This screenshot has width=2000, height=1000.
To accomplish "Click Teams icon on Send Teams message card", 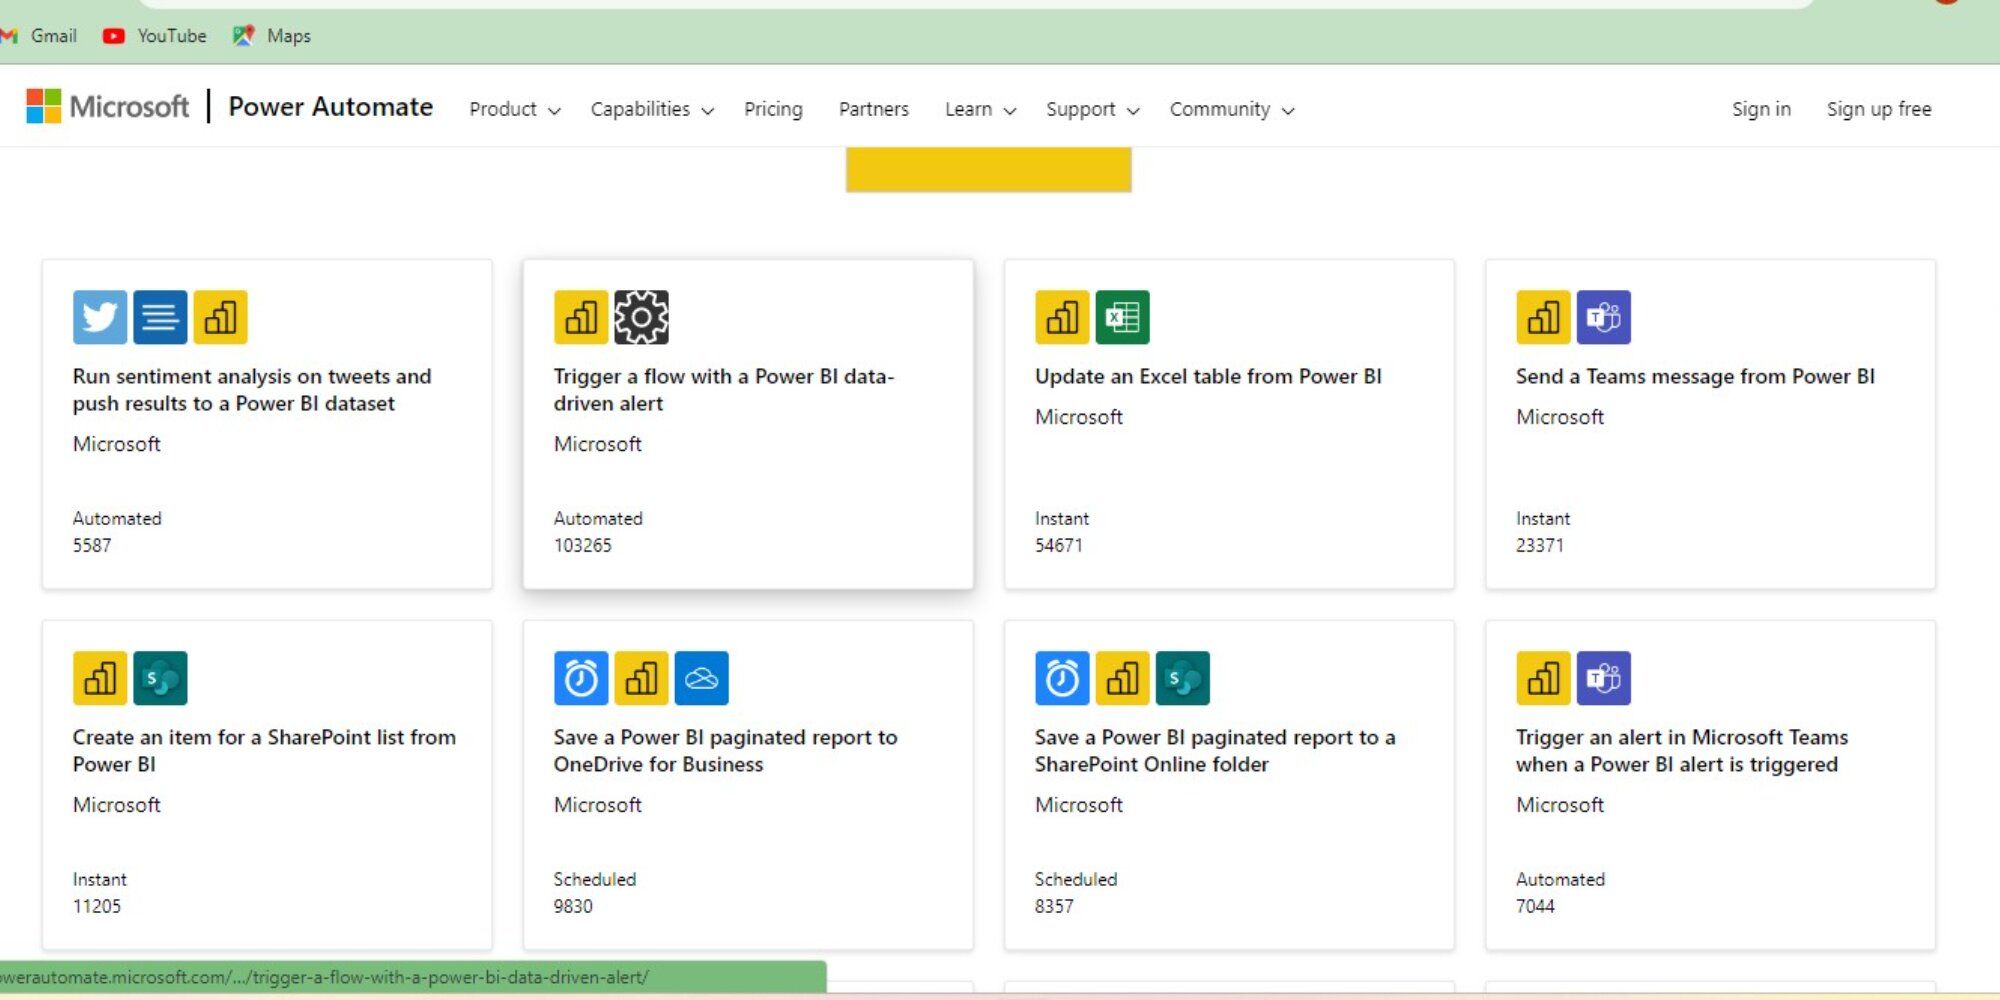I will [x=1603, y=317].
